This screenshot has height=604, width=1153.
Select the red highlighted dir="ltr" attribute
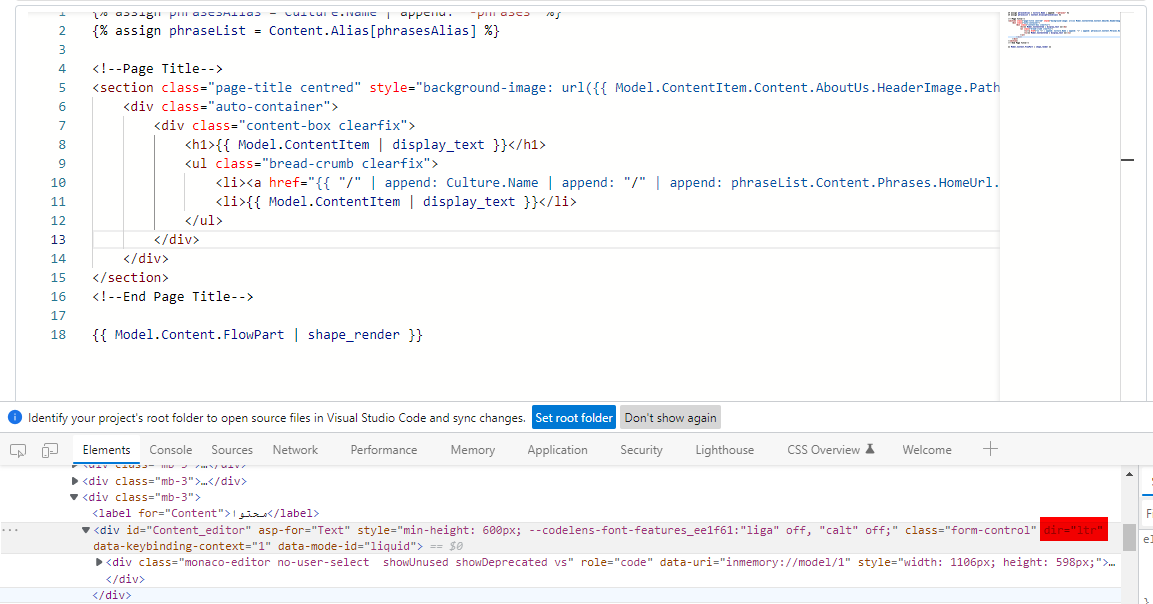click(1073, 530)
